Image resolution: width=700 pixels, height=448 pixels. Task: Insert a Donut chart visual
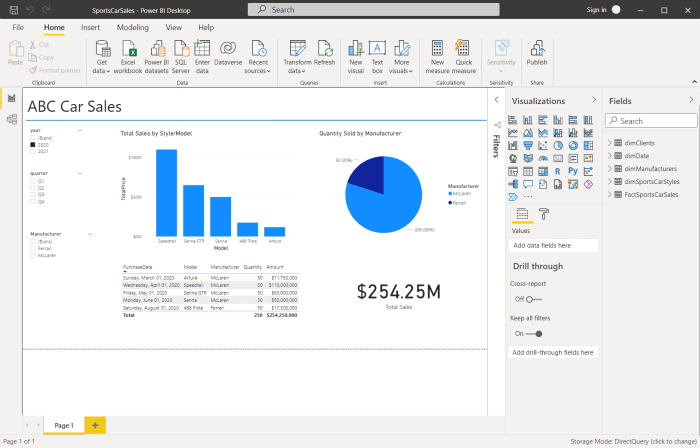[x=573, y=145]
